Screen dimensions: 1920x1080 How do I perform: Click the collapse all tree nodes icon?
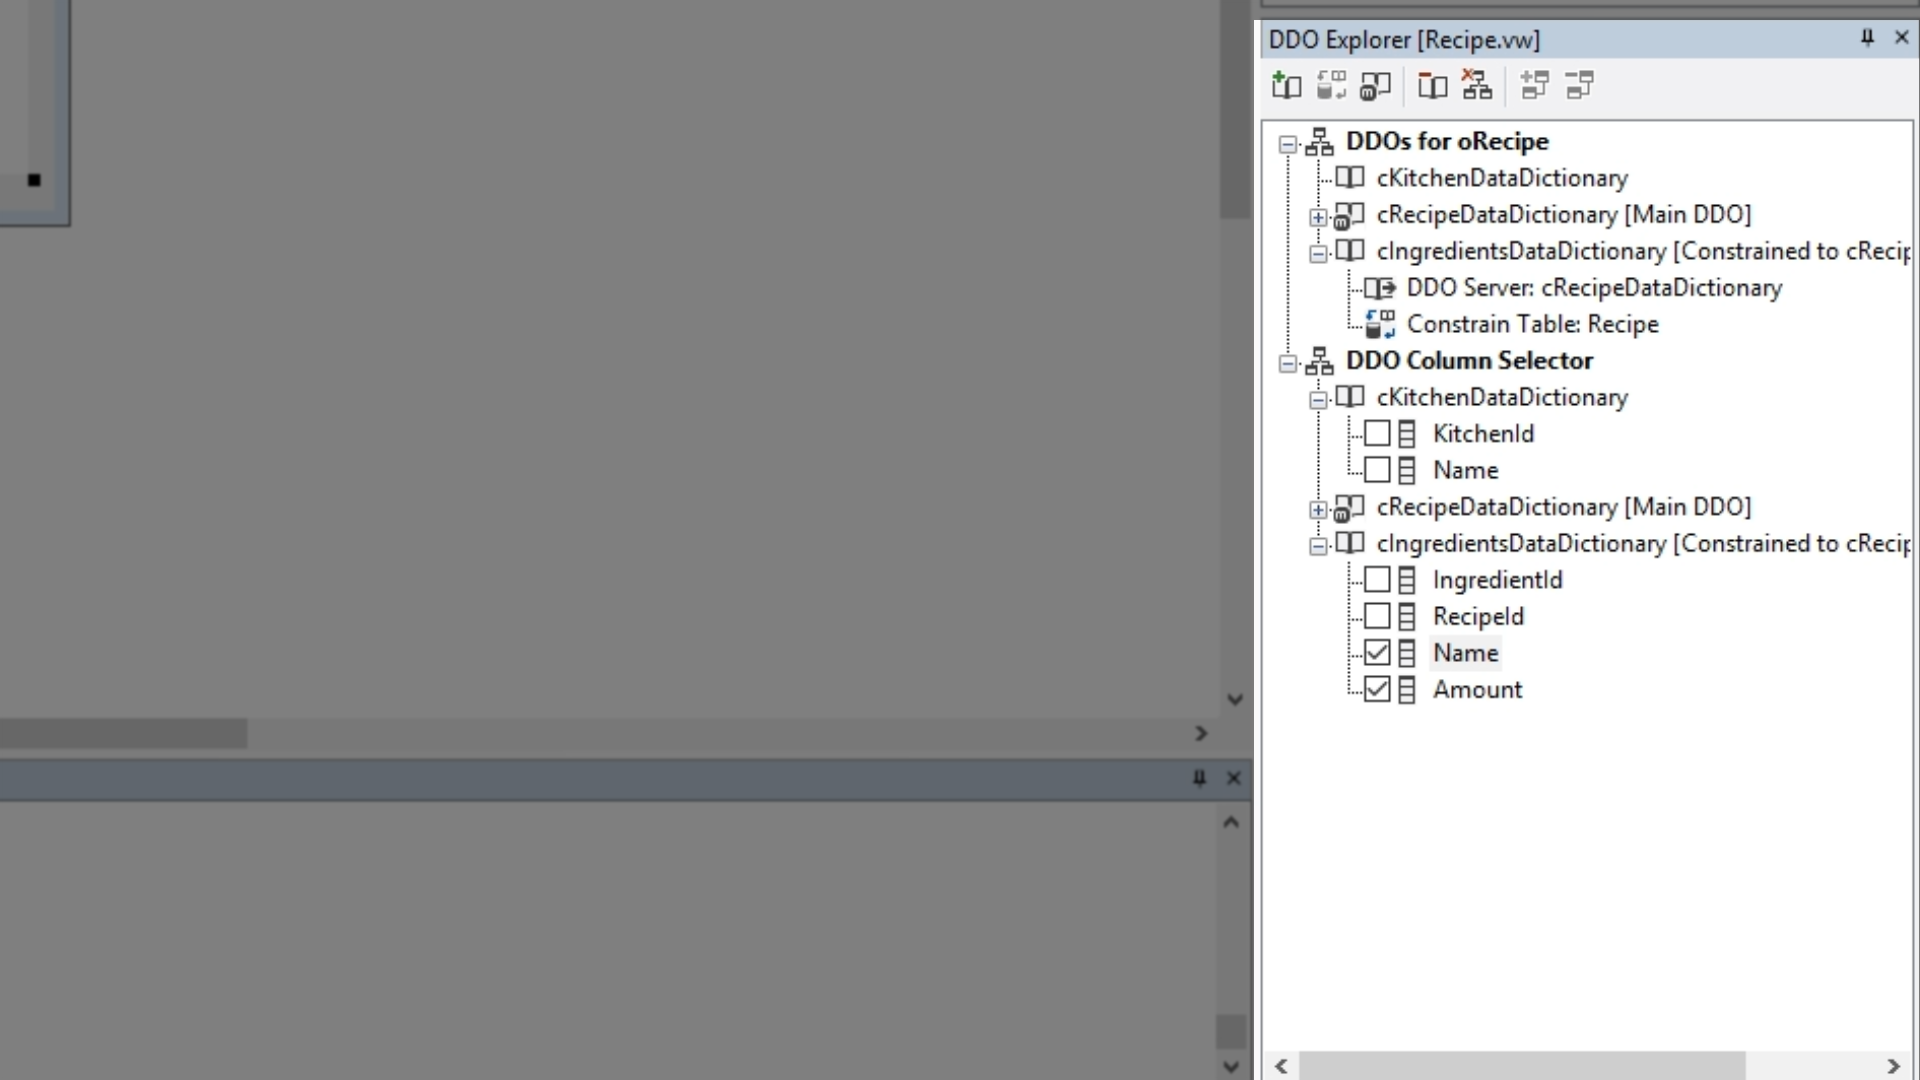[1580, 86]
